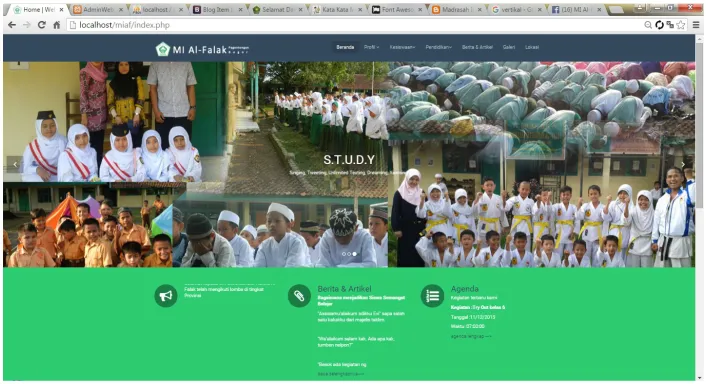Open the Agenda section heading
The width and height of the screenshot is (706, 384).
click(465, 289)
